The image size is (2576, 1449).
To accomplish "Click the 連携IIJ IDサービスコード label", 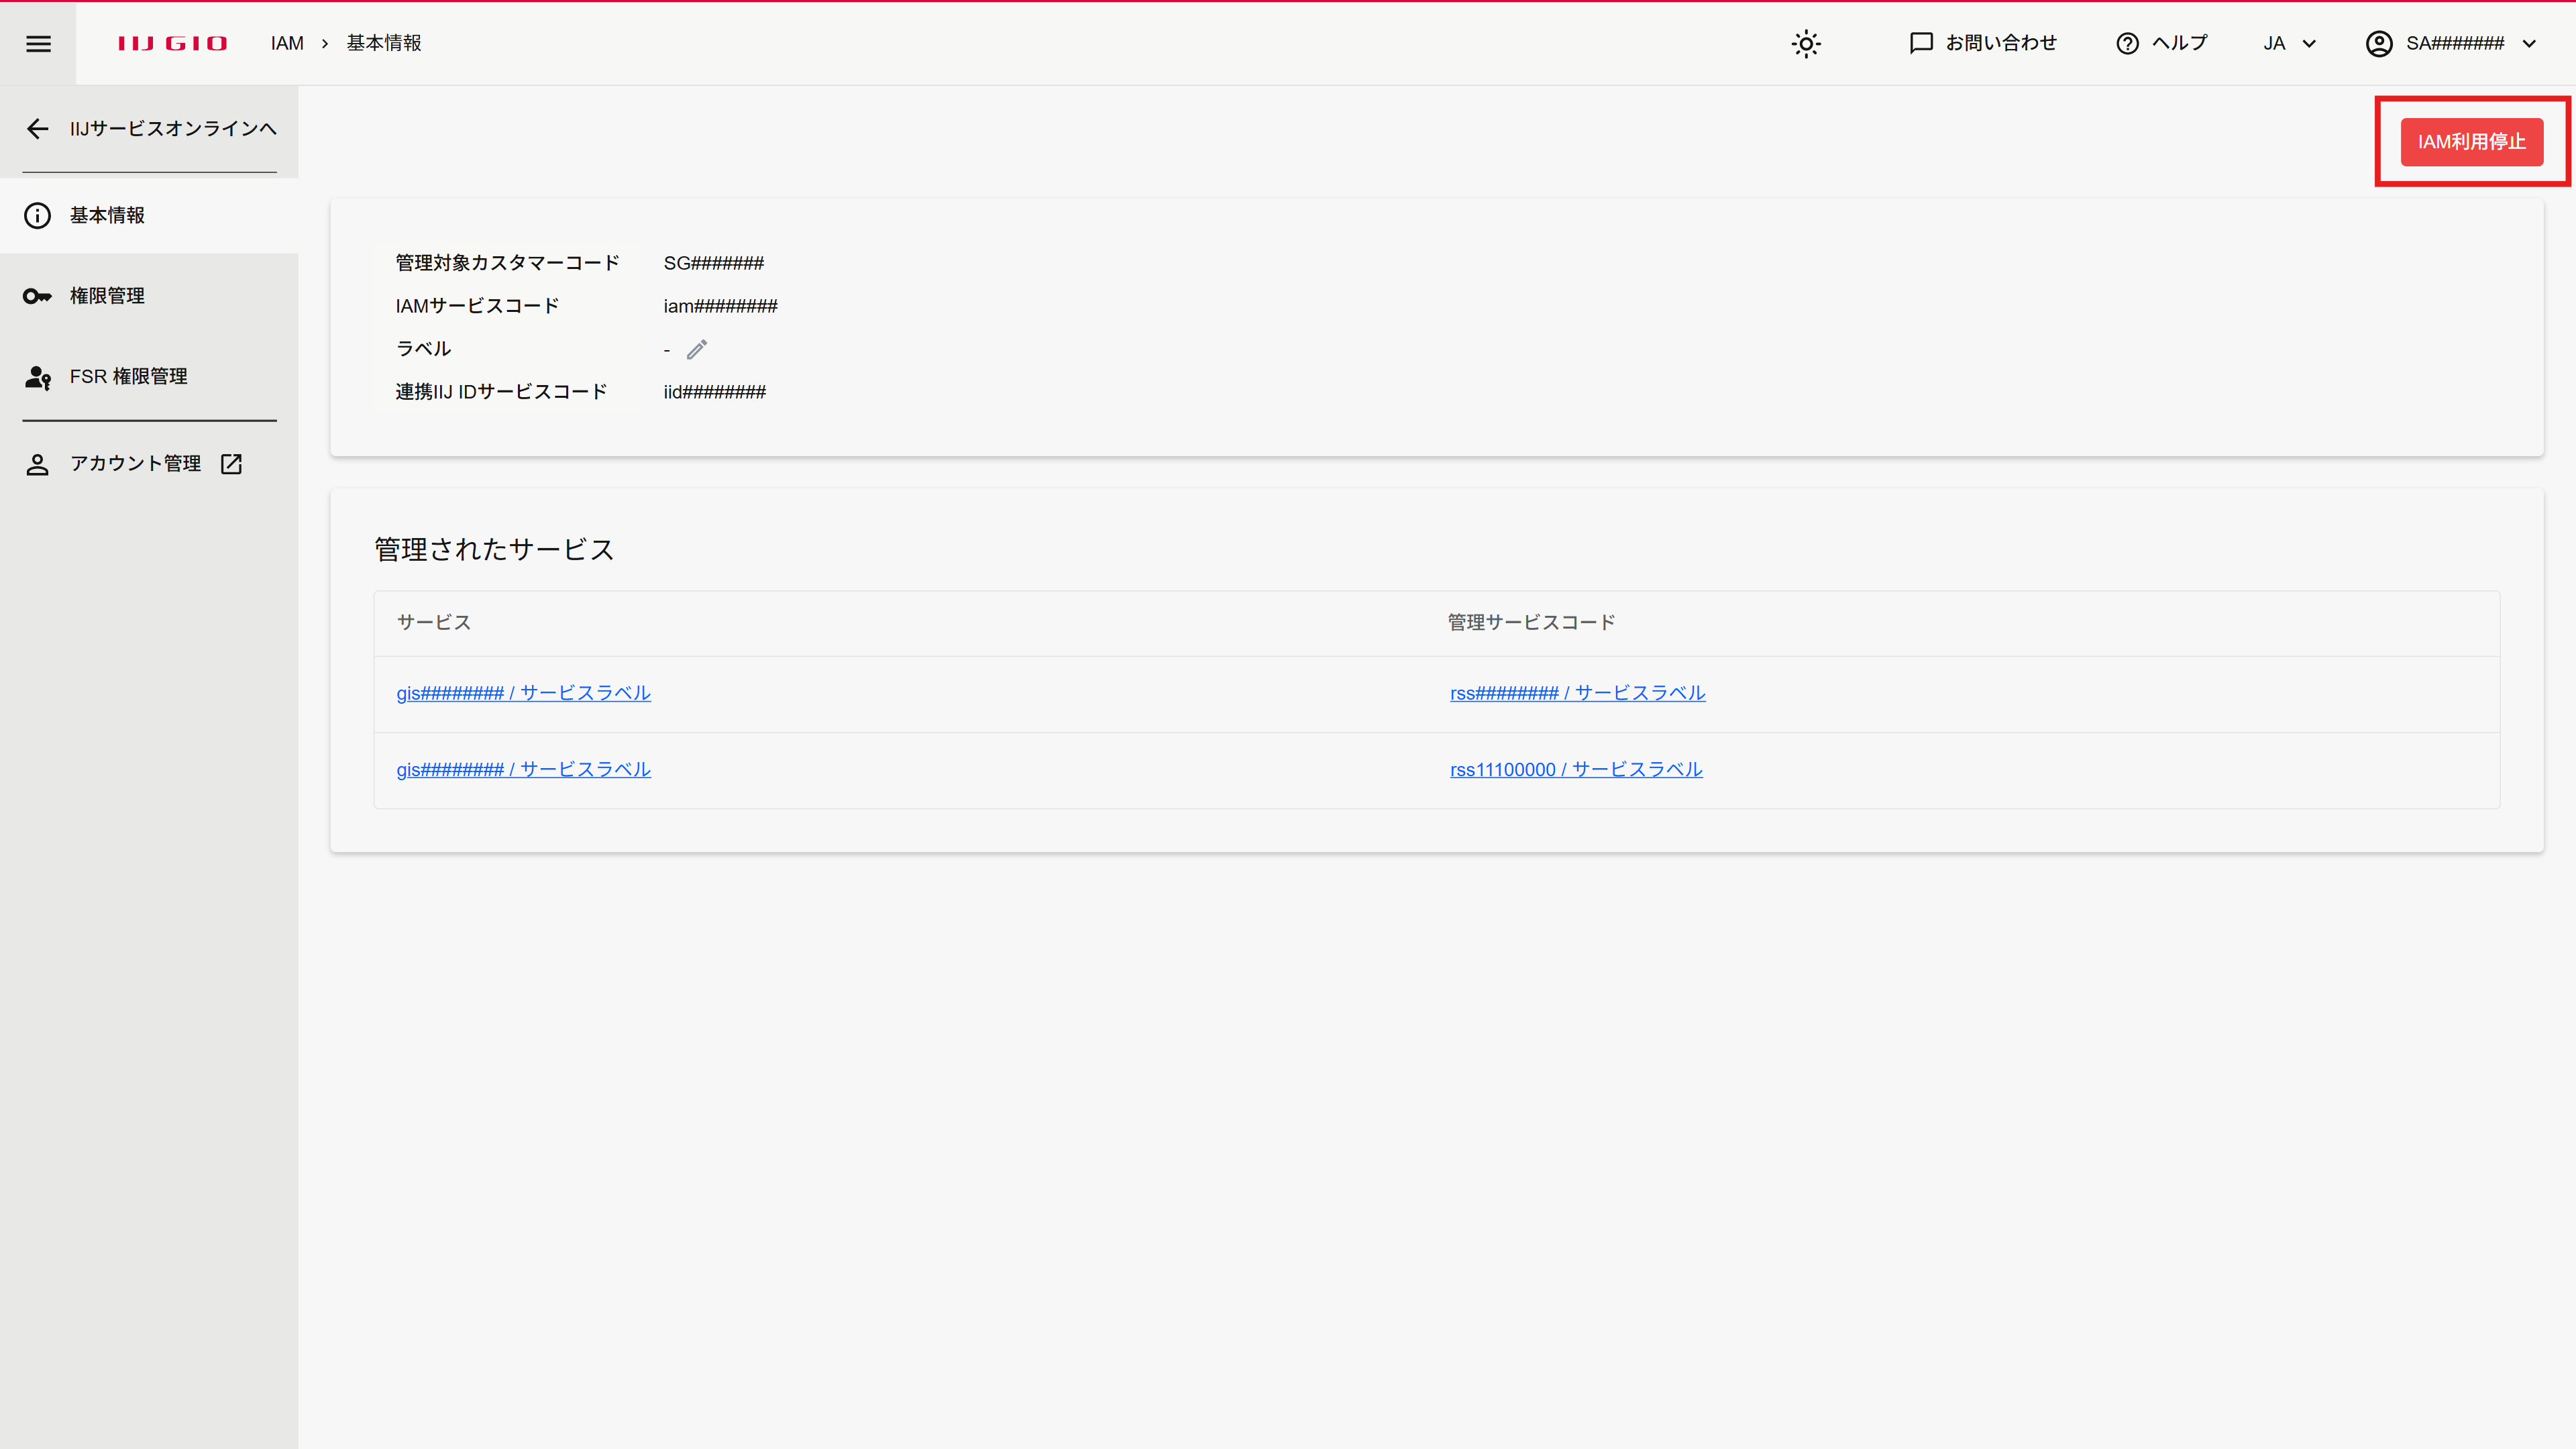I will (x=501, y=392).
